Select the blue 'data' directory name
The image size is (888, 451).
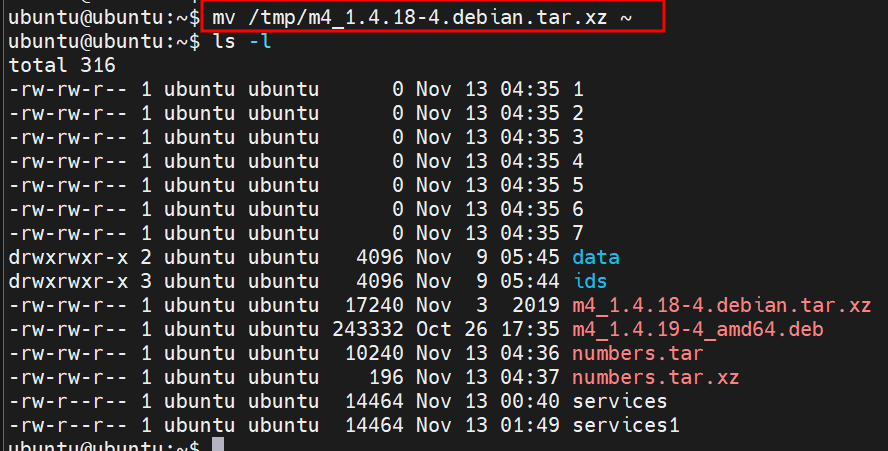point(595,257)
